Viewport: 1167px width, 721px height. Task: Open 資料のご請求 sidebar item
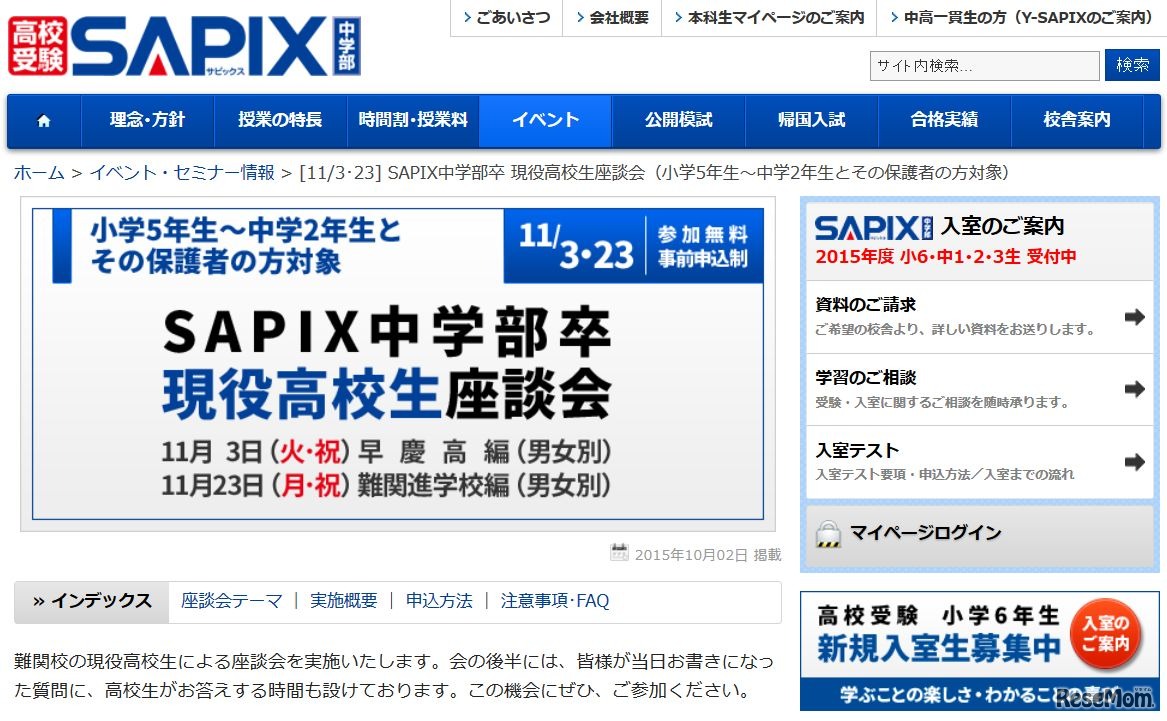[x=979, y=317]
